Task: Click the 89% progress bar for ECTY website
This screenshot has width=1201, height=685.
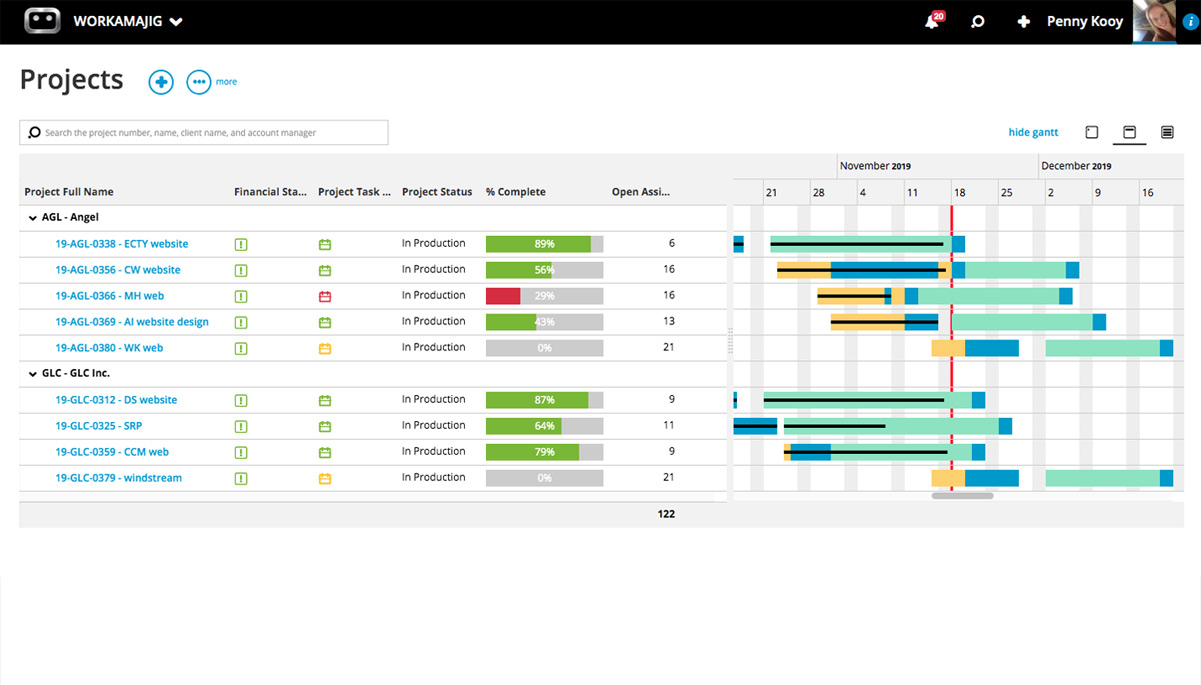Action: [544, 243]
